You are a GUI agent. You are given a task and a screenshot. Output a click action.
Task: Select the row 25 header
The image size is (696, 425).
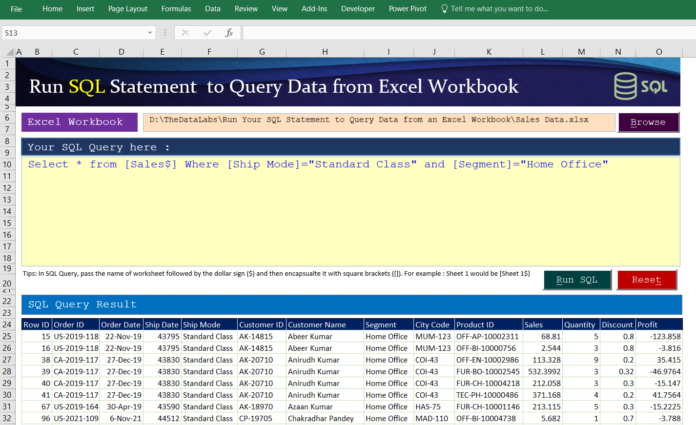9,337
